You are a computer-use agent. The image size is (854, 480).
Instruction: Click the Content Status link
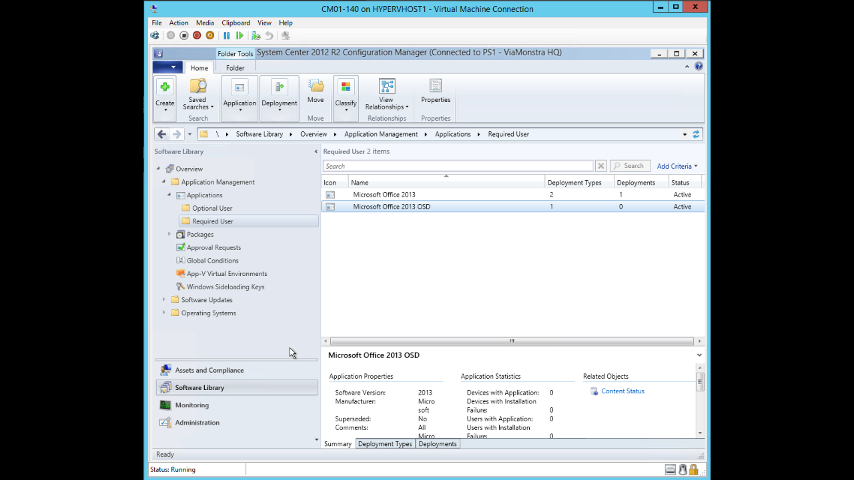tap(622, 391)
